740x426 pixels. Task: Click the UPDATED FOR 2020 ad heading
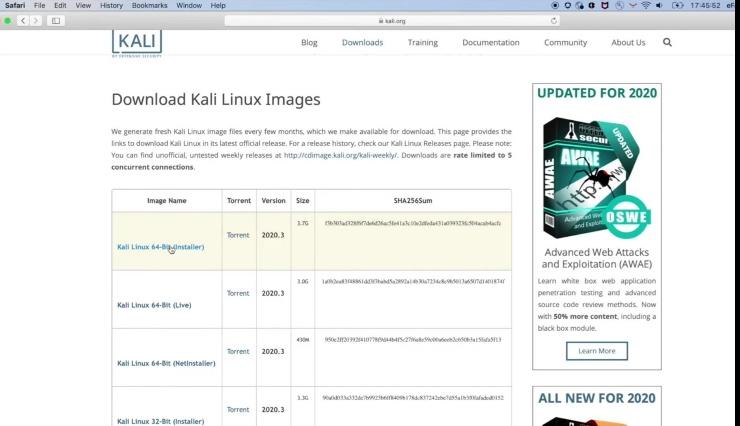[x=597, y=93]
